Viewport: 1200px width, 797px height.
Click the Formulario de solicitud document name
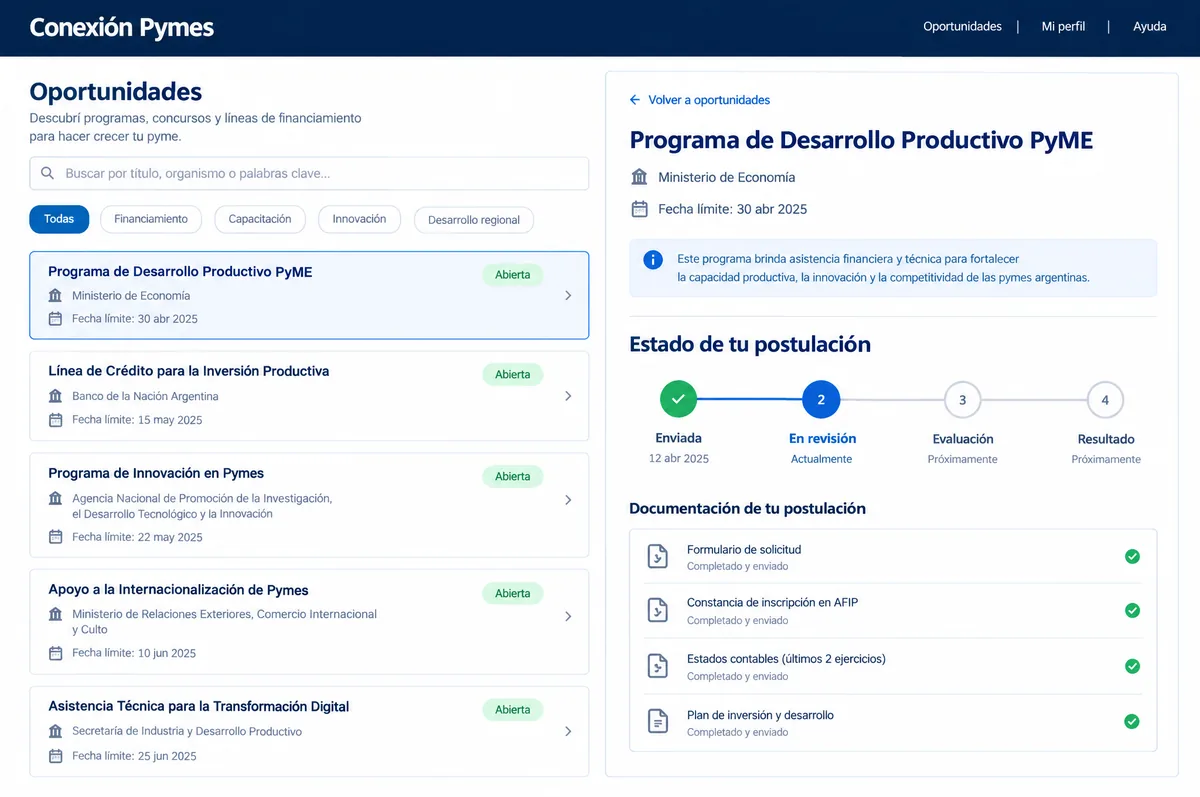click(x=744, y=549)
